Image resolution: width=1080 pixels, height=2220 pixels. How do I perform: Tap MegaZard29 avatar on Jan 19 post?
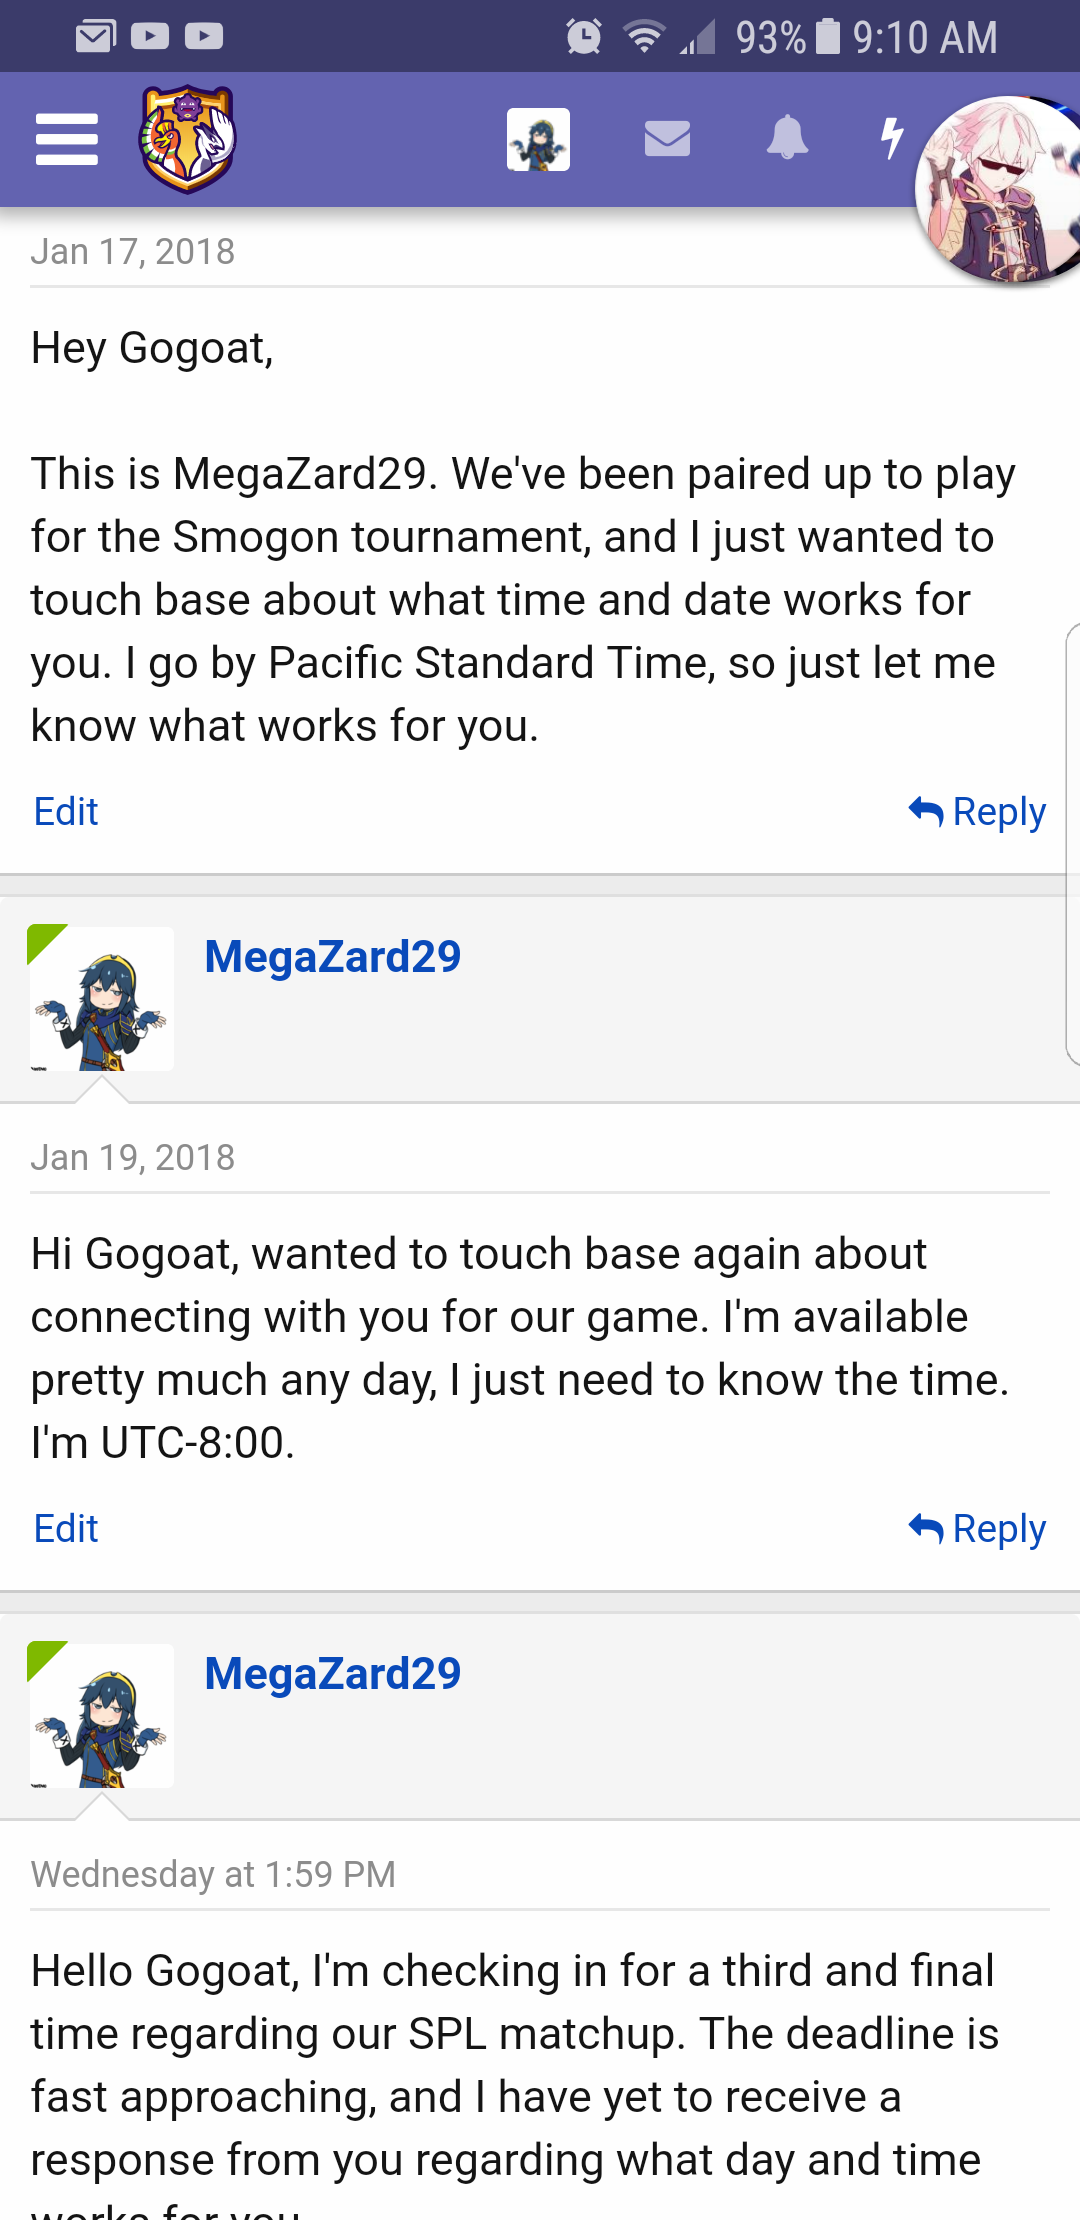(x=101, y=998)
